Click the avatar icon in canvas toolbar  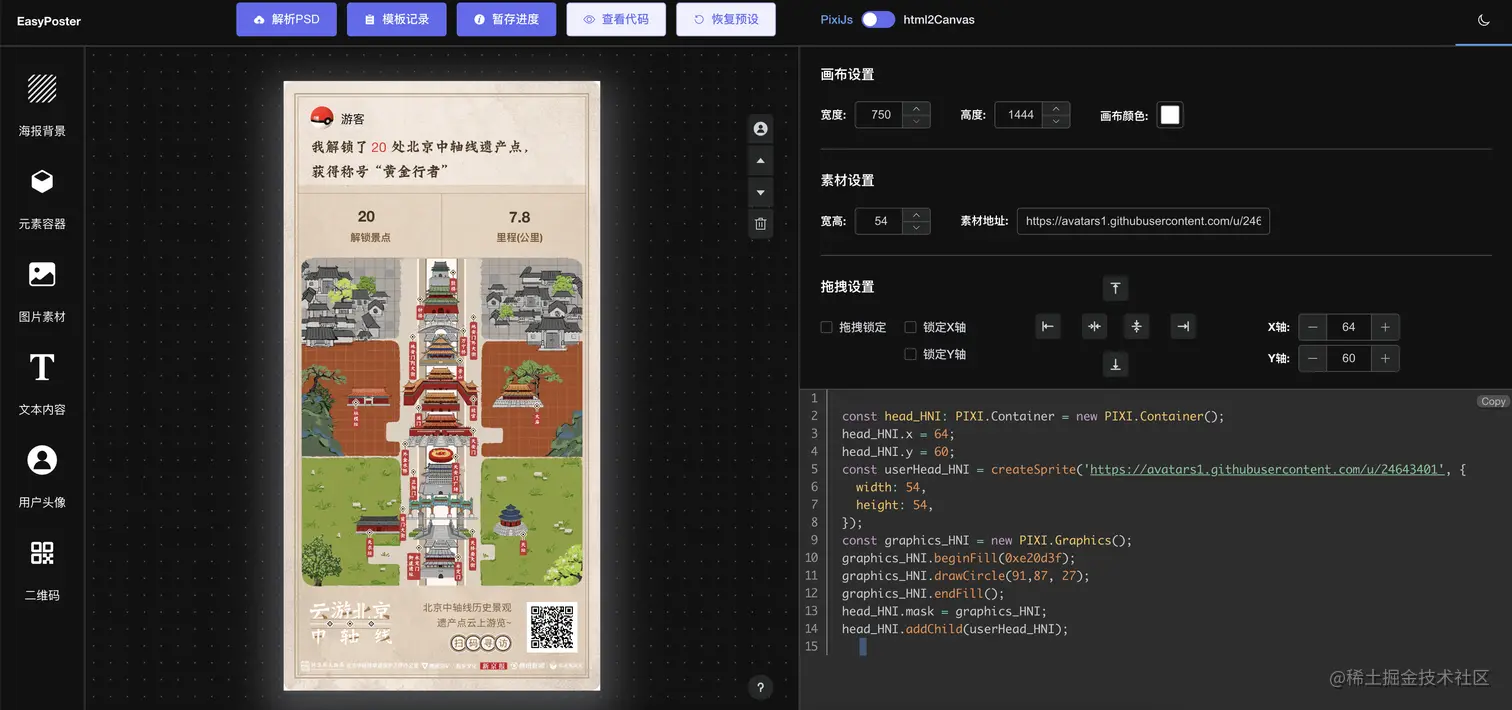pyautogui.click(x=761, y=129)
